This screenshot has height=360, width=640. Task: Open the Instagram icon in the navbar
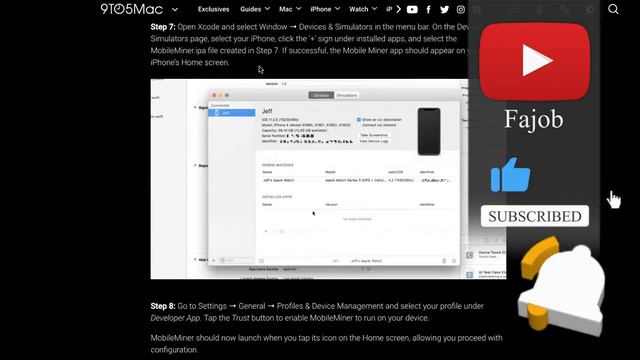click(x=460, y=9)
